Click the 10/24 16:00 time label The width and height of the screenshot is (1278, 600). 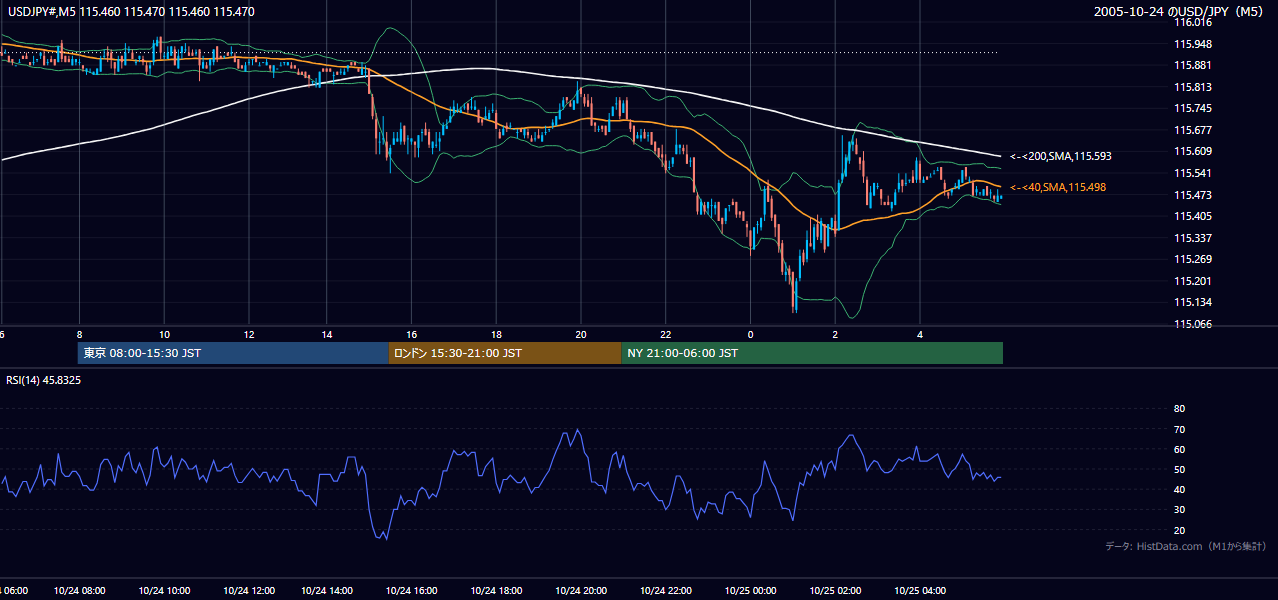[x=414, y=590]
